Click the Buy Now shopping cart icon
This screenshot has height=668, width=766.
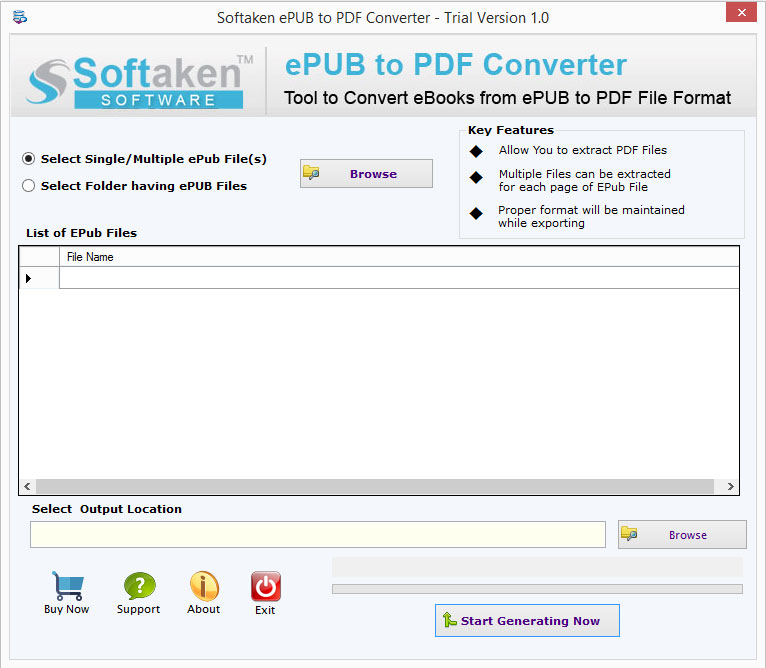pyautogui.click(x=67, y=586)
